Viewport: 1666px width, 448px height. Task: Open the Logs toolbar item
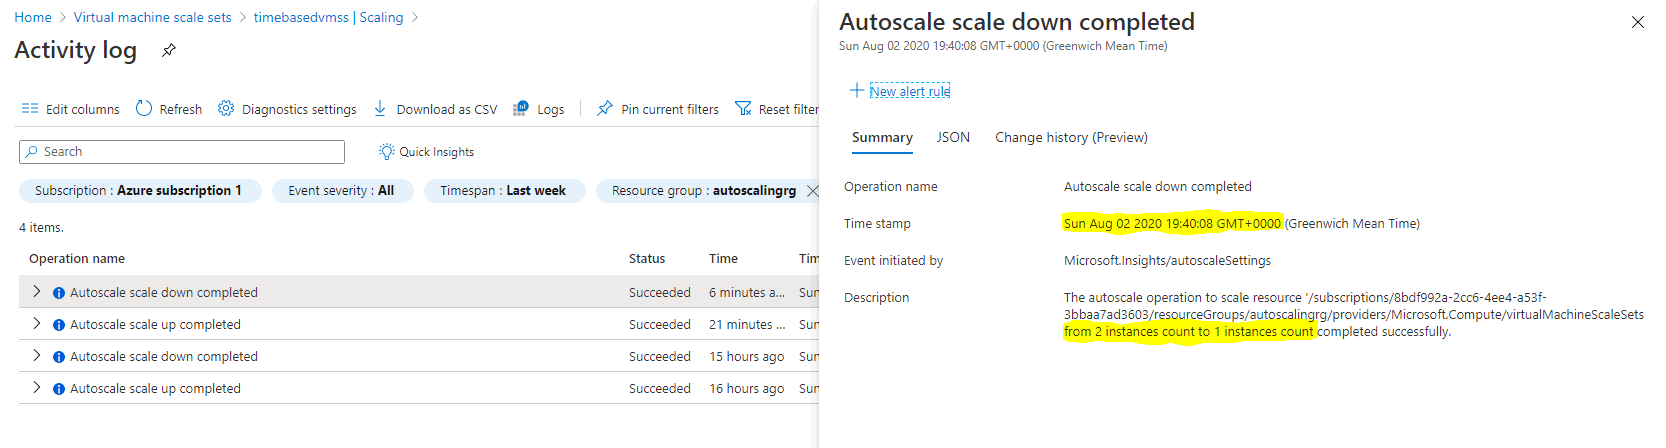click(x=539, y=109)
